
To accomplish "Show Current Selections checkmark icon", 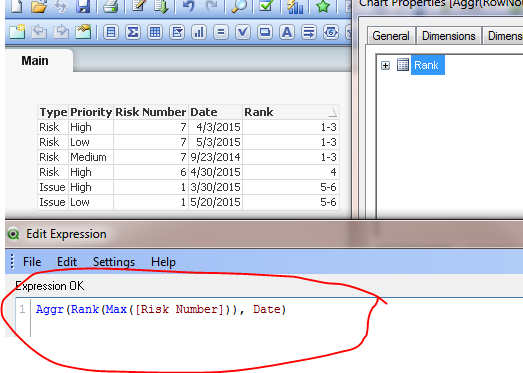I will [x=266, y=6].
